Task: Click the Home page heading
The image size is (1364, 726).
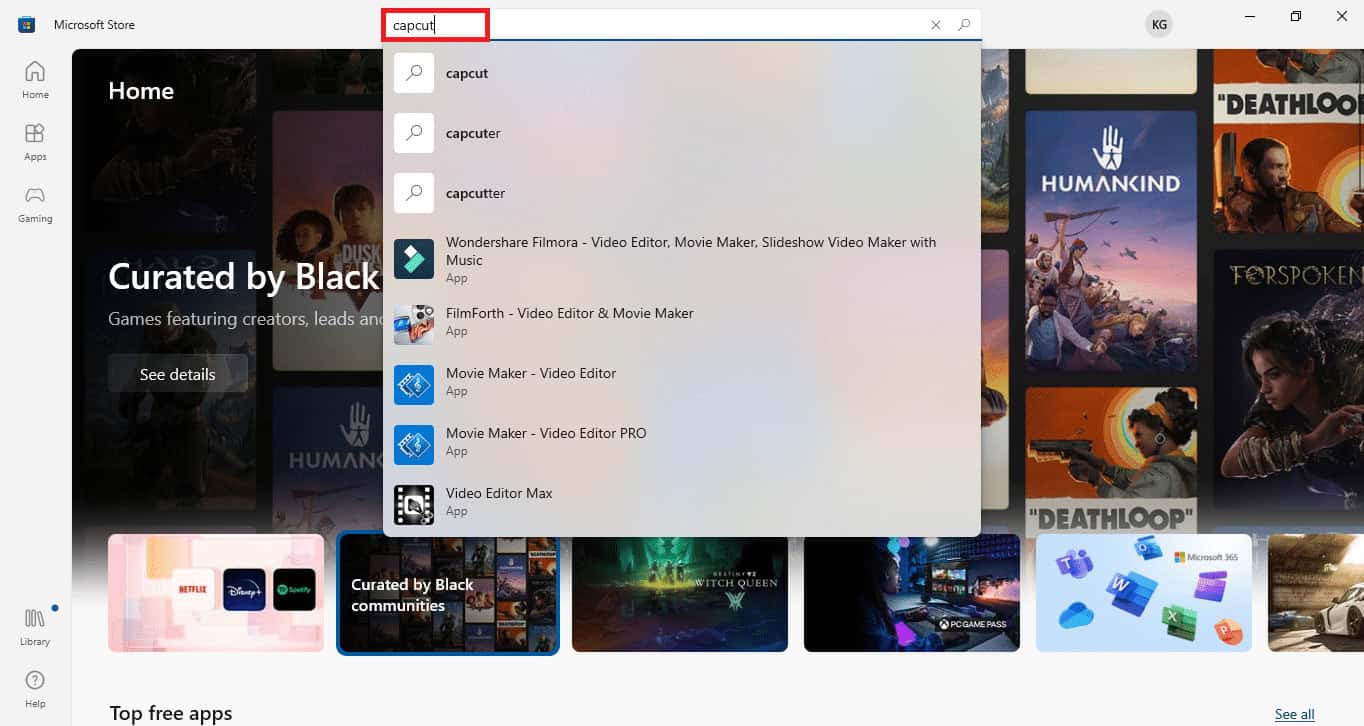Action: [x=141, y=91]
